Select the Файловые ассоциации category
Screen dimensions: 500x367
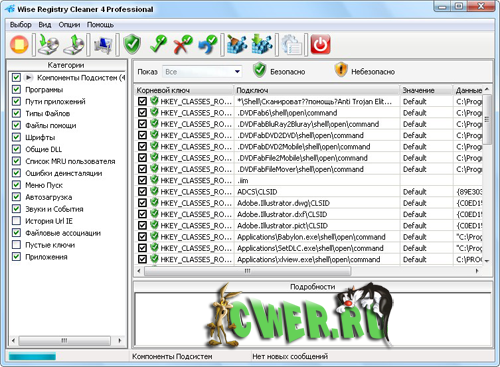coord(63,233)
